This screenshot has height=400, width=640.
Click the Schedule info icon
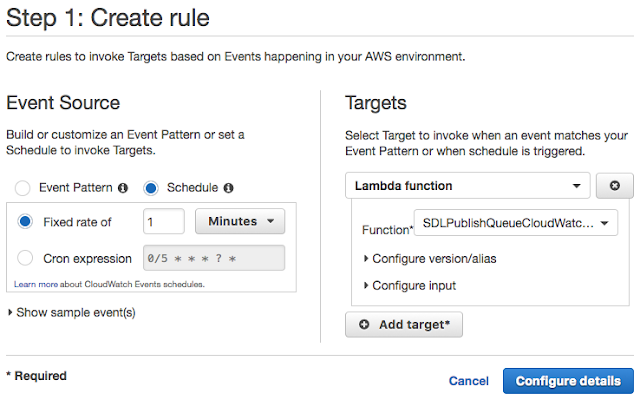click(x=228, y=187)
